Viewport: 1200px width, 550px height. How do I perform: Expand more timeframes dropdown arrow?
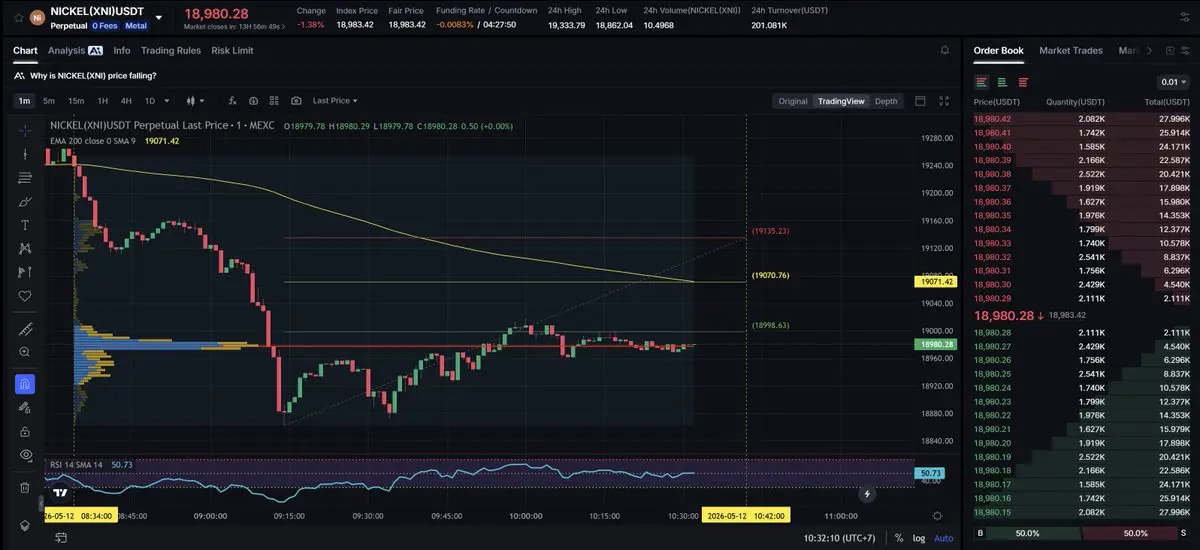167,101
